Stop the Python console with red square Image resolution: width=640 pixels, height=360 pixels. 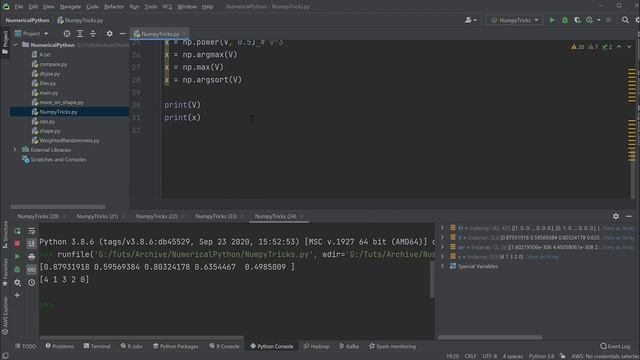pyautogui.click(x=17, y=244)
